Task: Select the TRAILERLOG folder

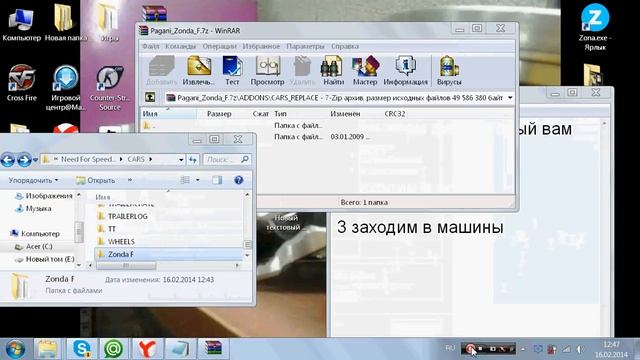Action: [x=122, y=216]
